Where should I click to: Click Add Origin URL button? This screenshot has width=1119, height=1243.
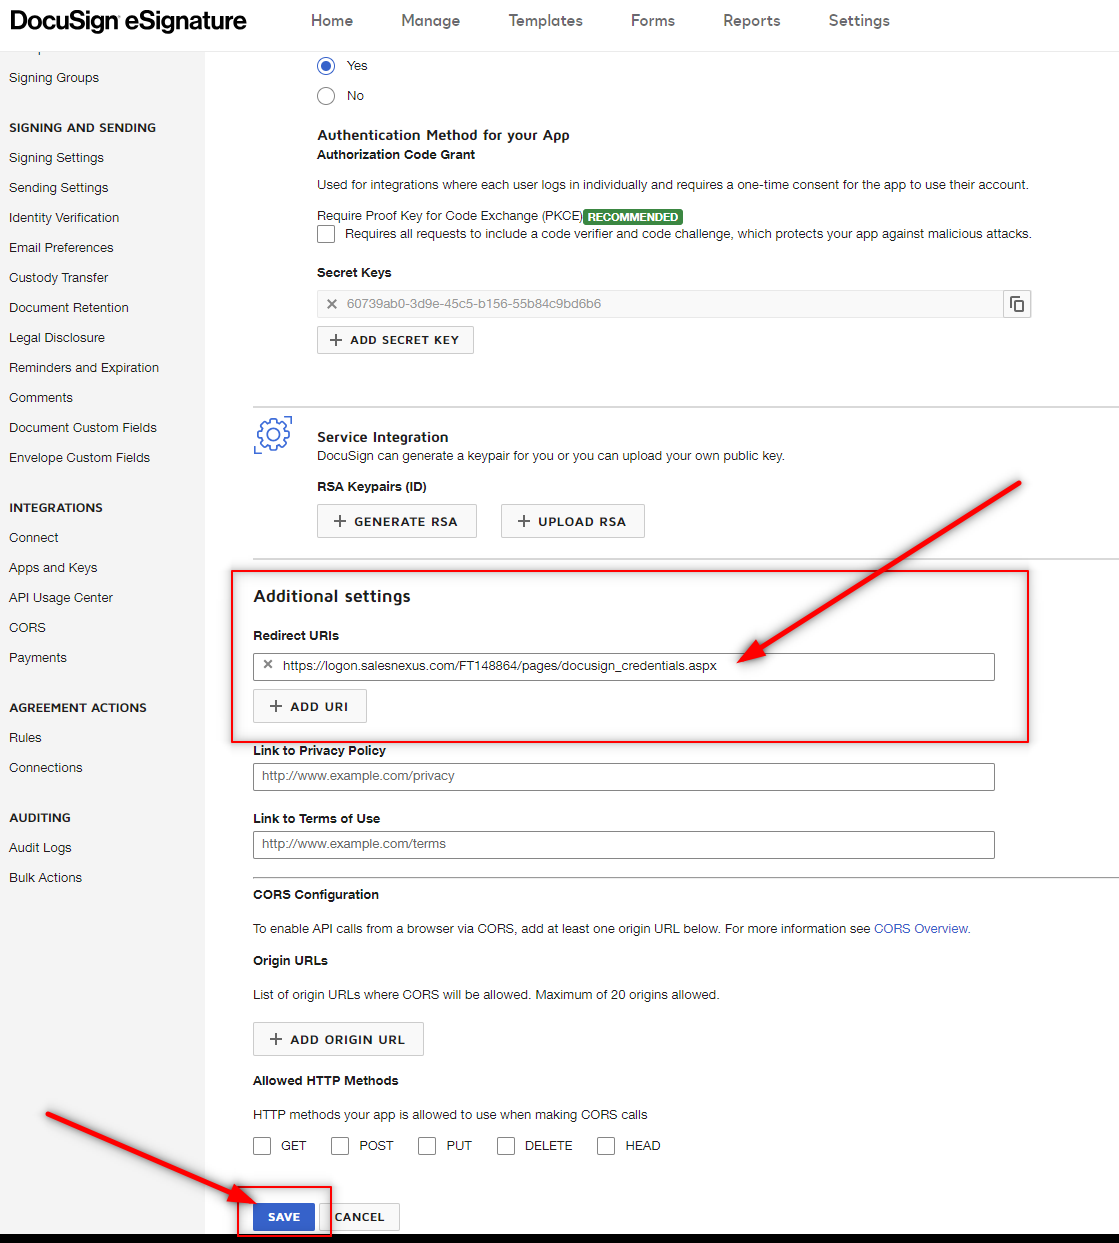click(338, 1039)
